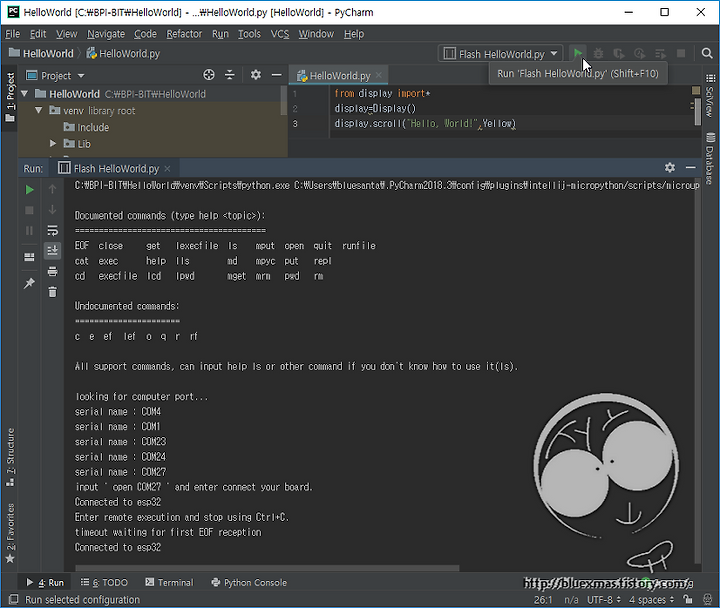Expand the Lib folder
Image resolution: width=720 pixels, height=608 pixels.
coord(53,144)
